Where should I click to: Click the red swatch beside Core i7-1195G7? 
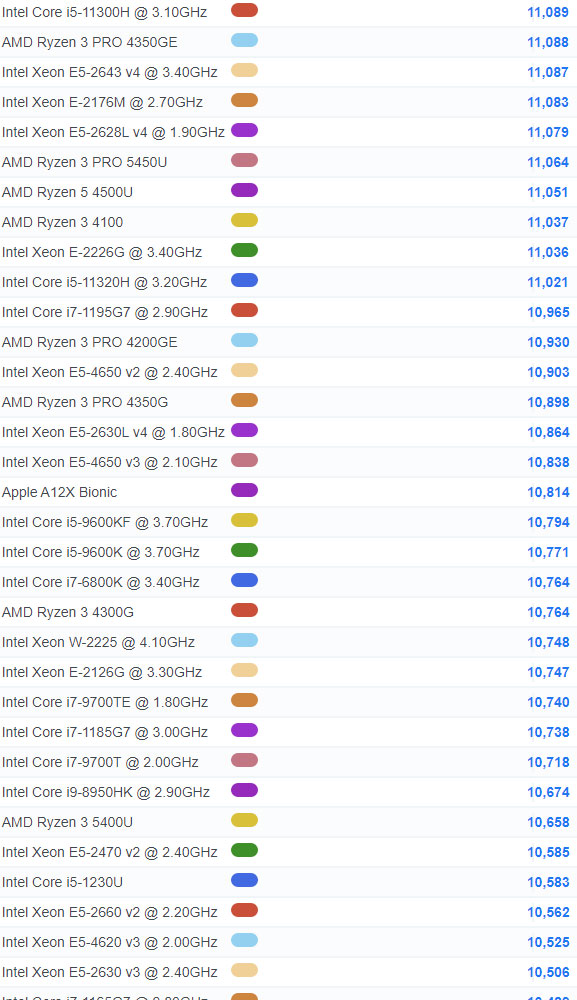coord(244,310)
